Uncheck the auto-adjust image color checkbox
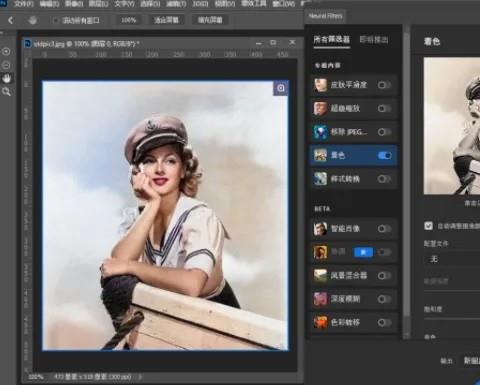The width and height of the screenshot is (480, 385). [428, 226]
